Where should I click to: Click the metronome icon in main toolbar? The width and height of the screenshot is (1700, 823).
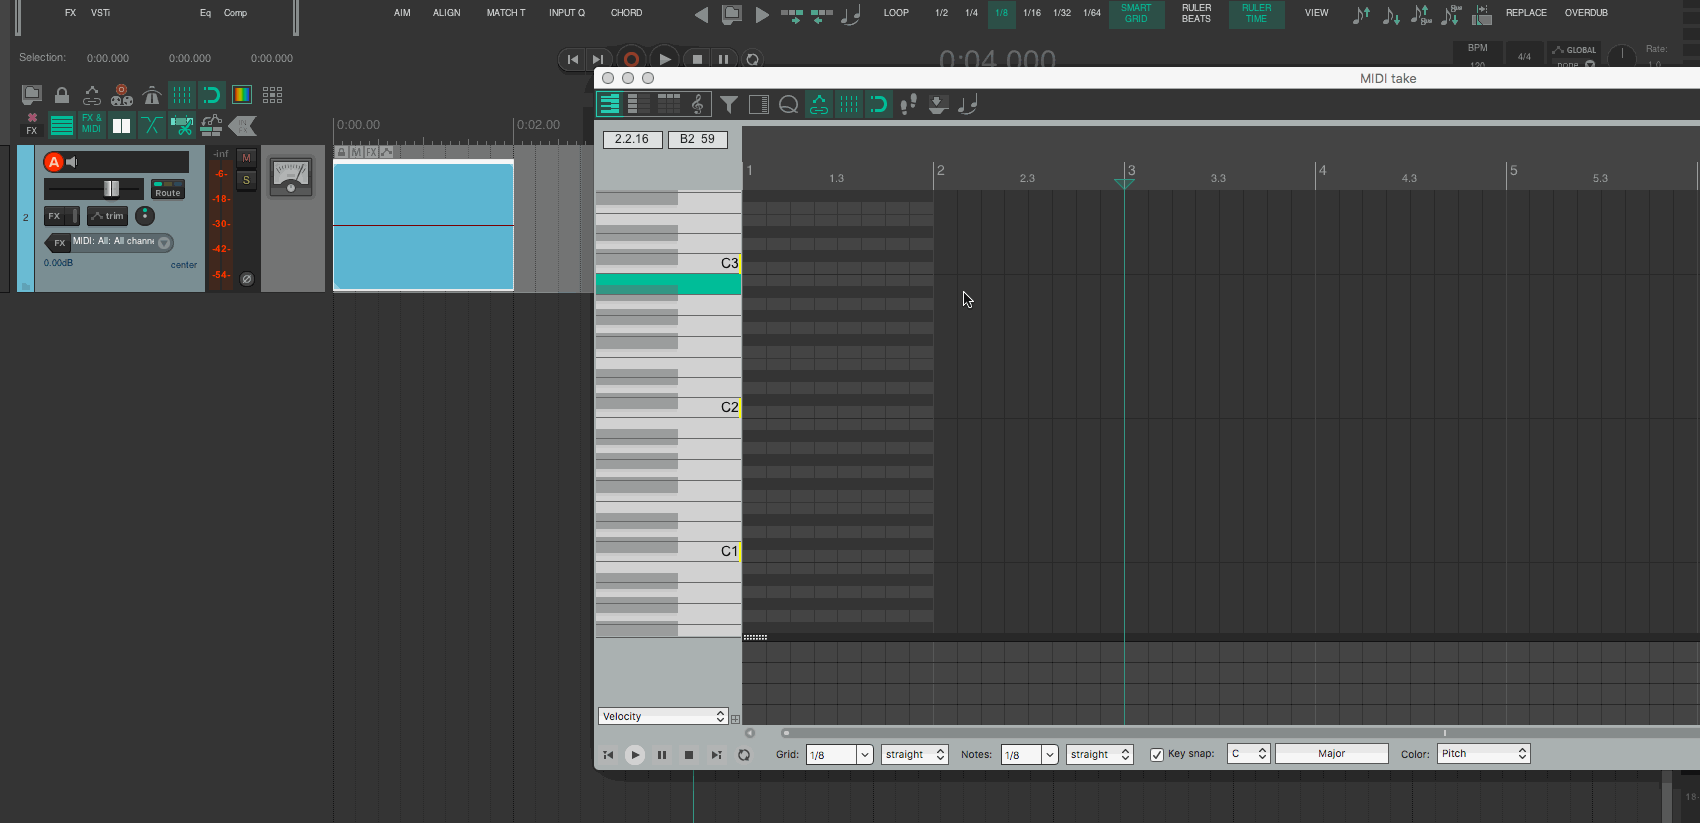coord(152,95)
